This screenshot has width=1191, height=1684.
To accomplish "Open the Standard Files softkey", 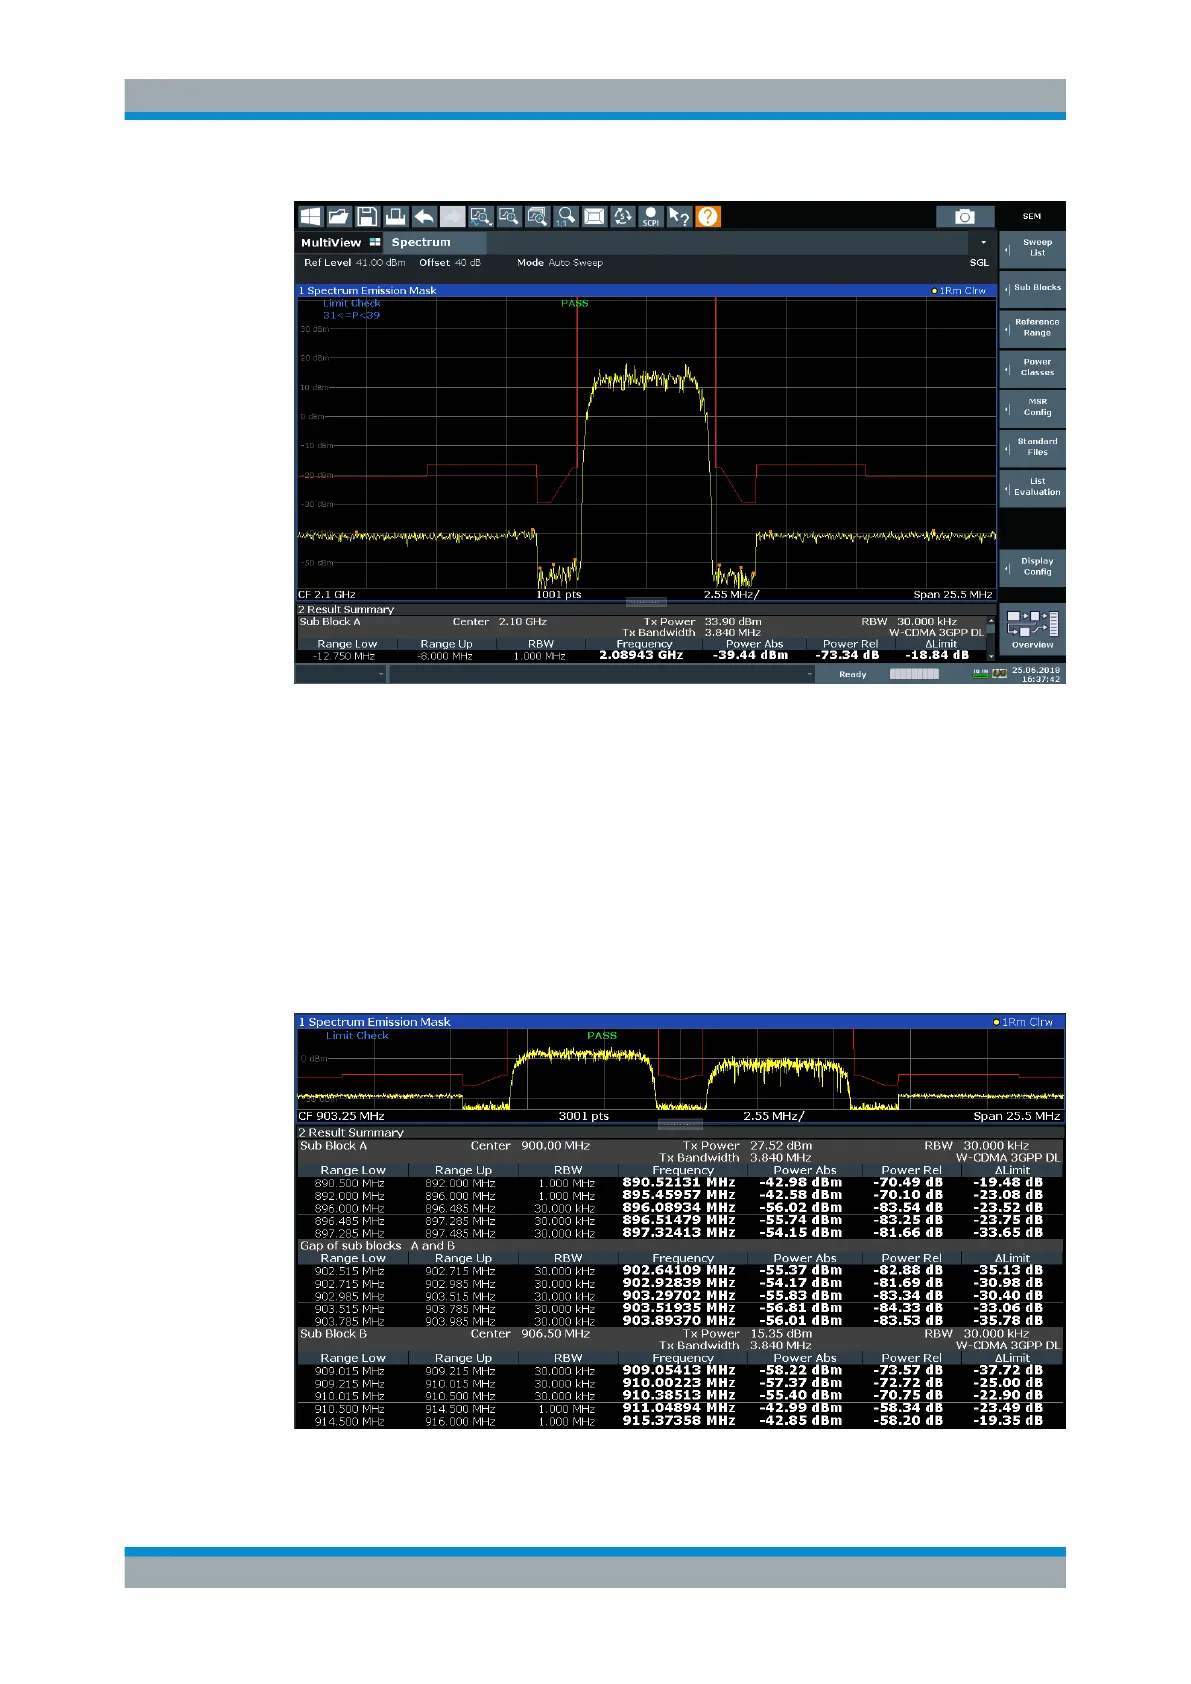I will (1032, 447).
